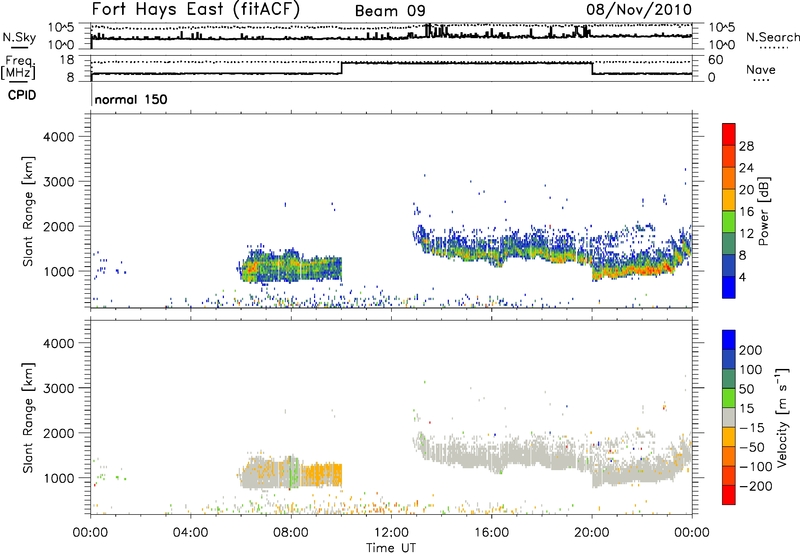Click the '12:00' time axis tick label
The width and height of the screenshot is (800, 554).
tap(391, 533)
